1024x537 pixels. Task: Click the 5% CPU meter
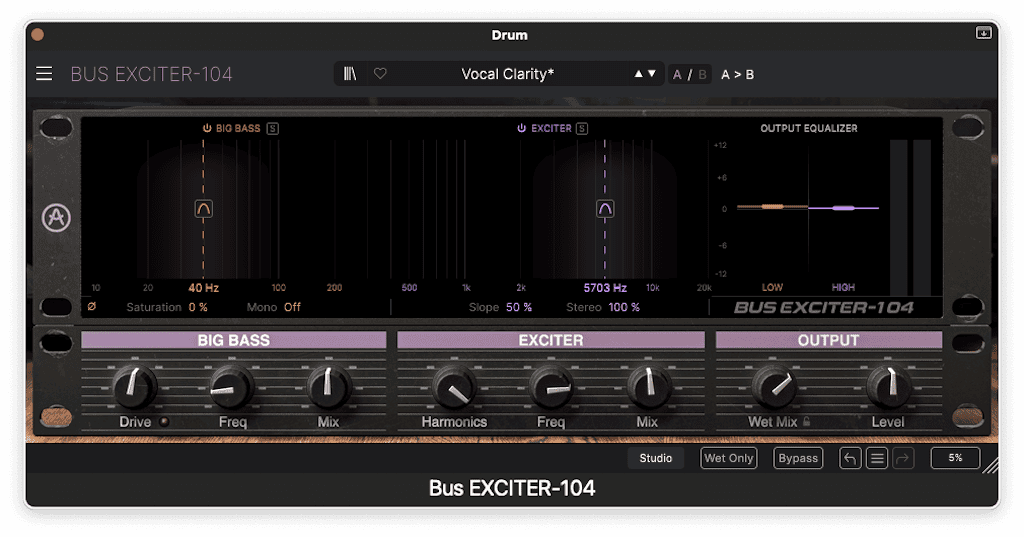tap(955, 458)
